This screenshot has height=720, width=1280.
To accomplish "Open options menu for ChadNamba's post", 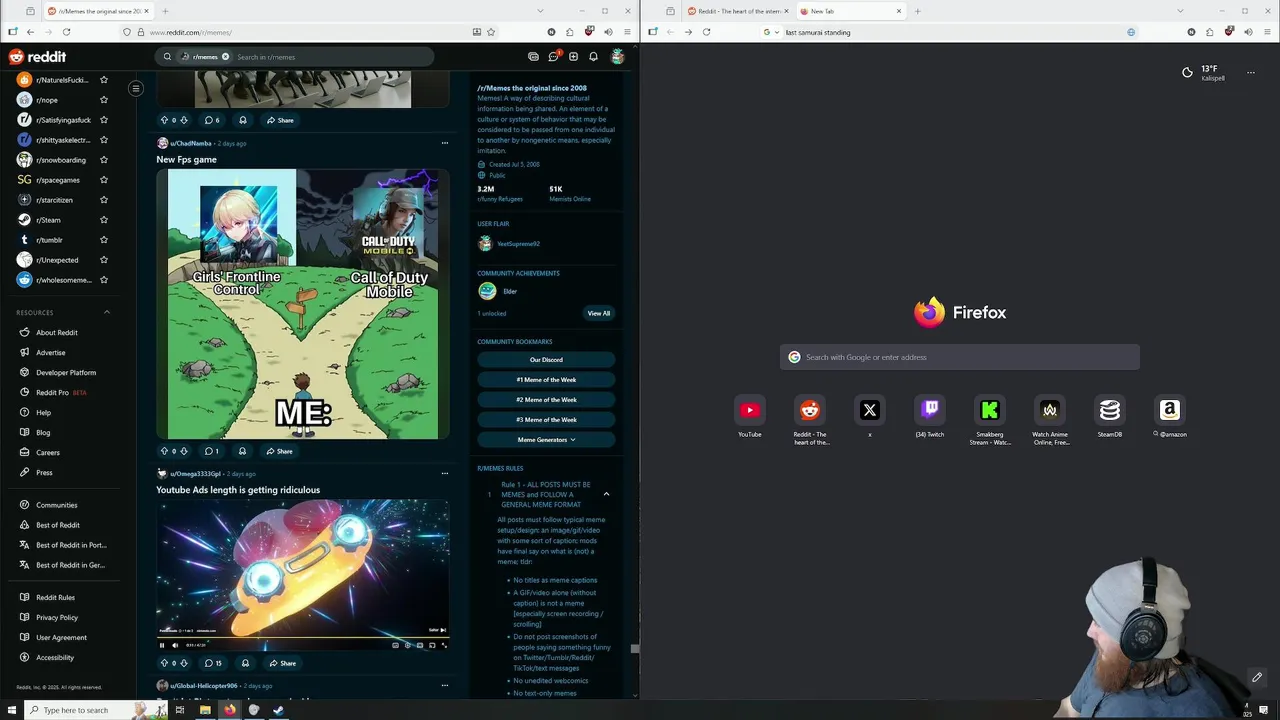I will 444,143.
